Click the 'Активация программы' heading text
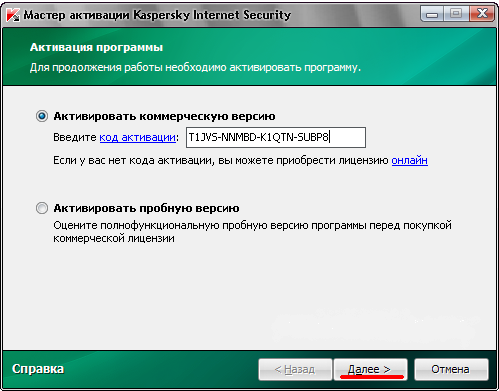The width and height of the screenshot is (499, 391). coord(96,47)
